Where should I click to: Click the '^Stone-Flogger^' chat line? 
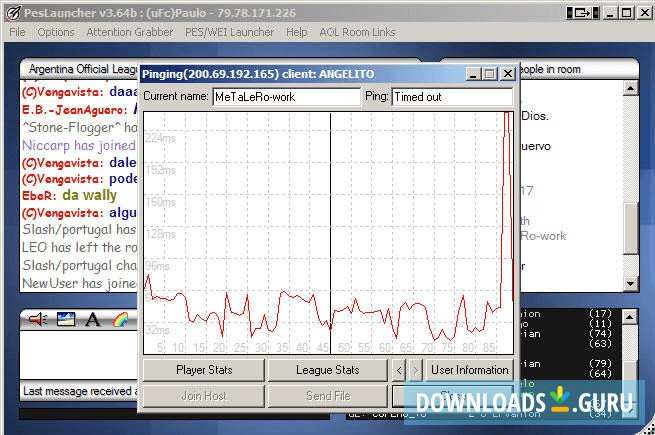[x=79, y=127]
